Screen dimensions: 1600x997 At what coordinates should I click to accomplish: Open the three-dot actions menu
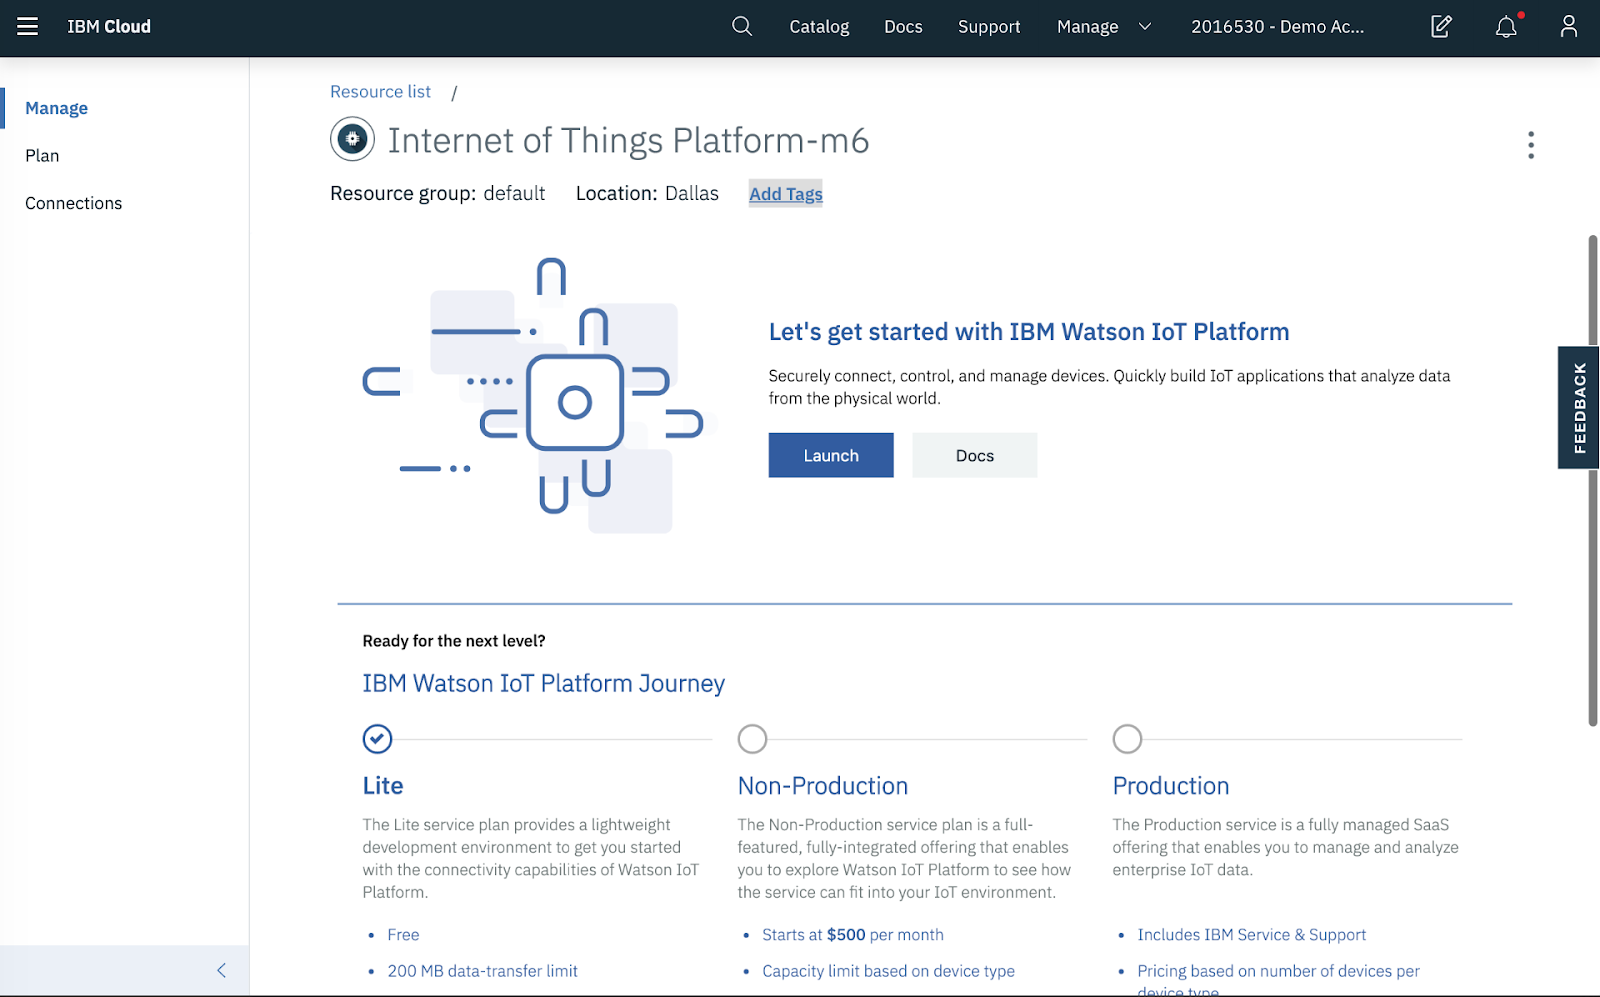coord(1531,145)
